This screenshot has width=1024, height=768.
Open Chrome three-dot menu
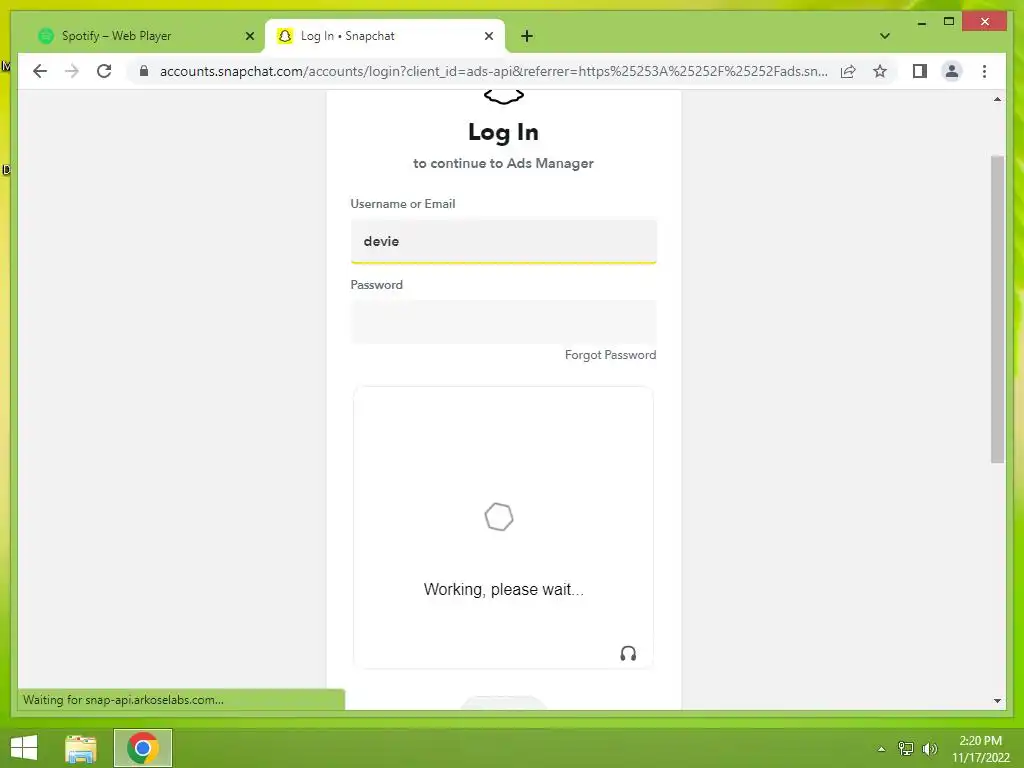coord(984,71)
